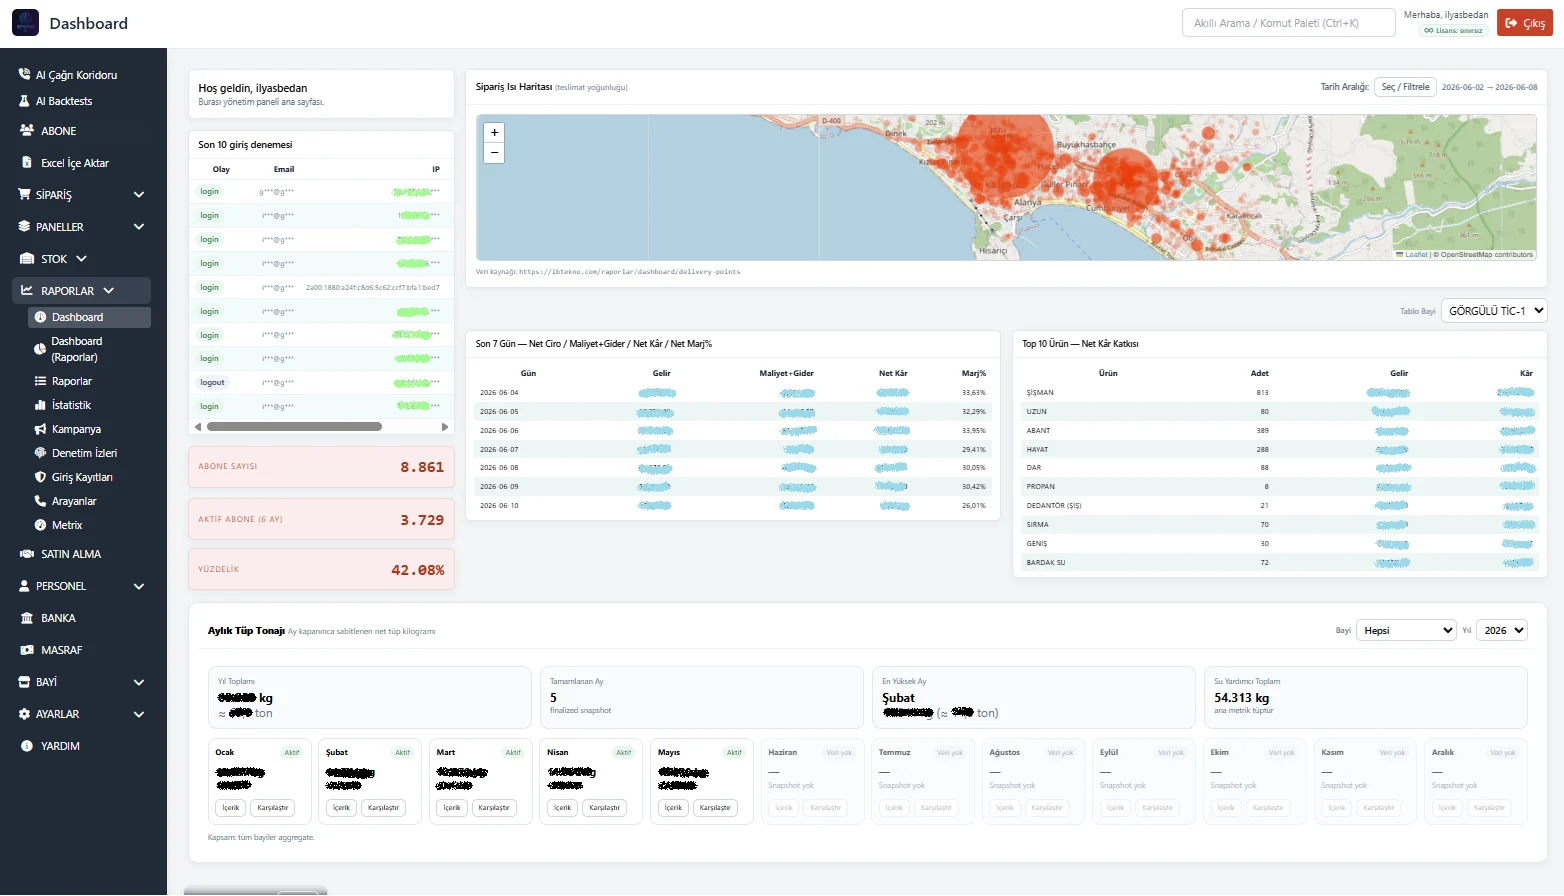Viewport: 1564px width, 896px height.
Task: Click the BAYİ store icon
Action: pos(24,682)
